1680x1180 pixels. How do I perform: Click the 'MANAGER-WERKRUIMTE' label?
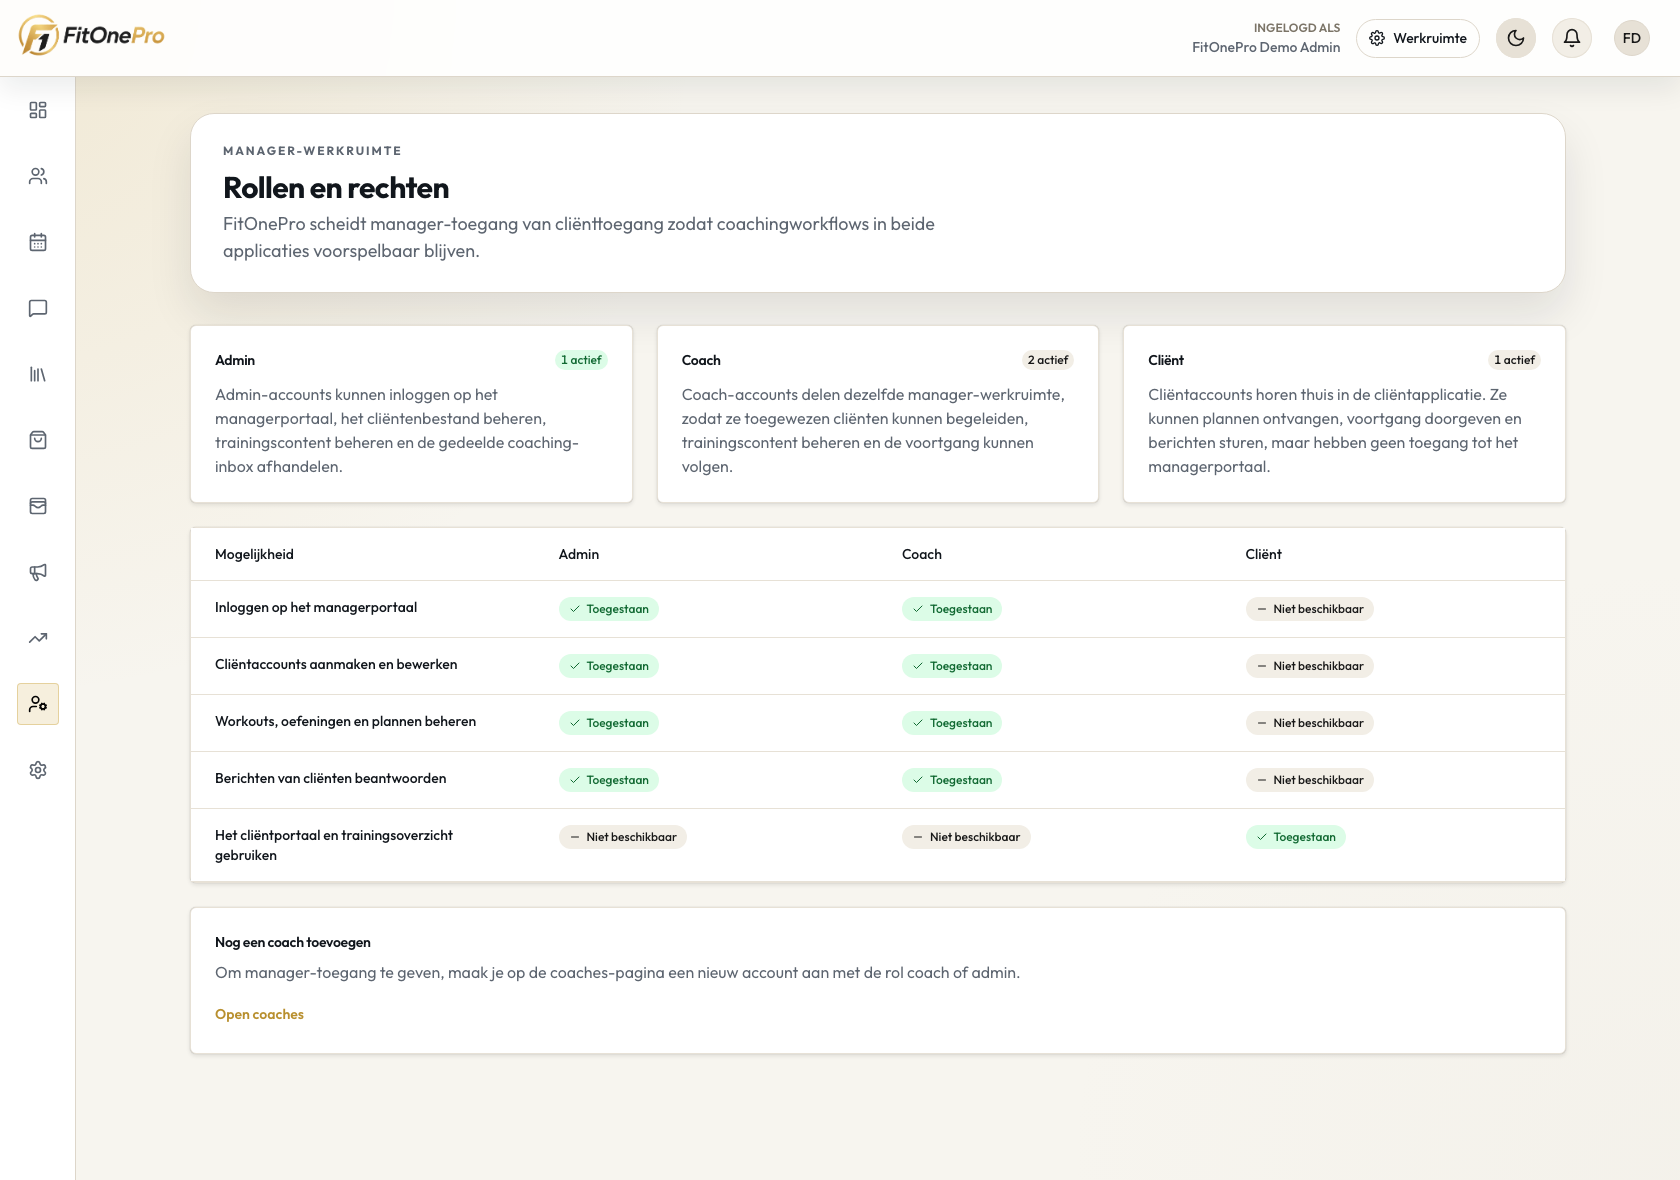(312, 151)
